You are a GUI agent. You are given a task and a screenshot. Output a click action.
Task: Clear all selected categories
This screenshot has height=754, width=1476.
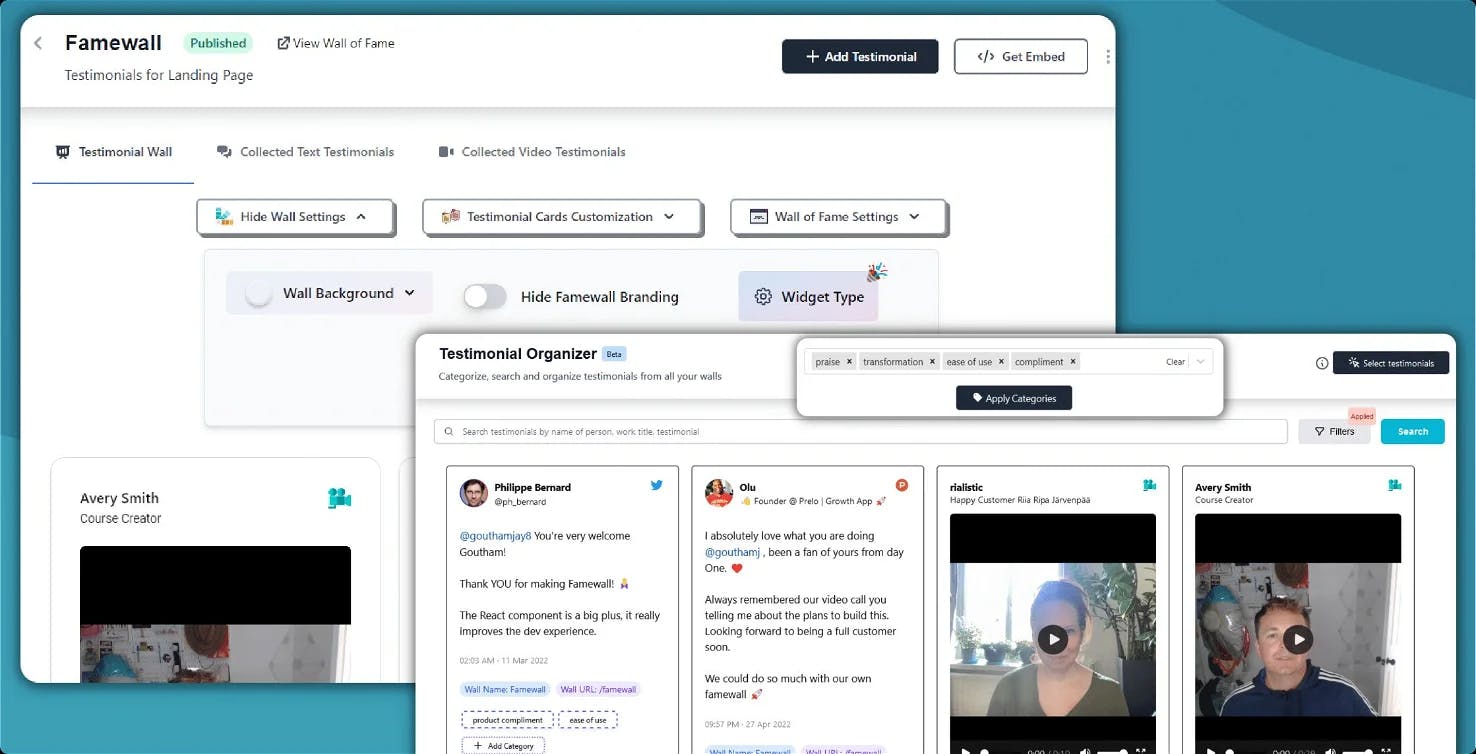click(x=1175, y=362)
